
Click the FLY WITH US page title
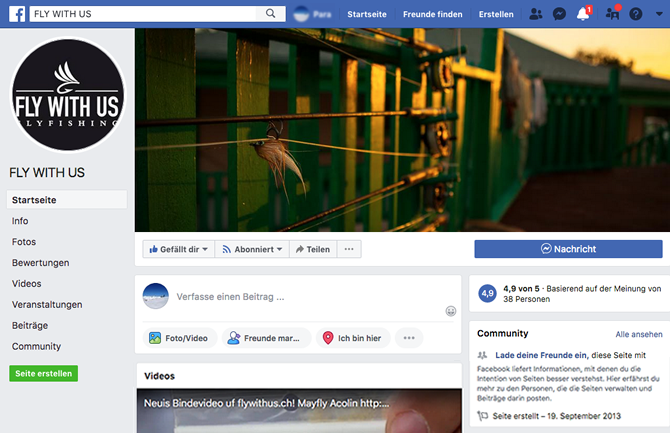[x=47, y=173]
